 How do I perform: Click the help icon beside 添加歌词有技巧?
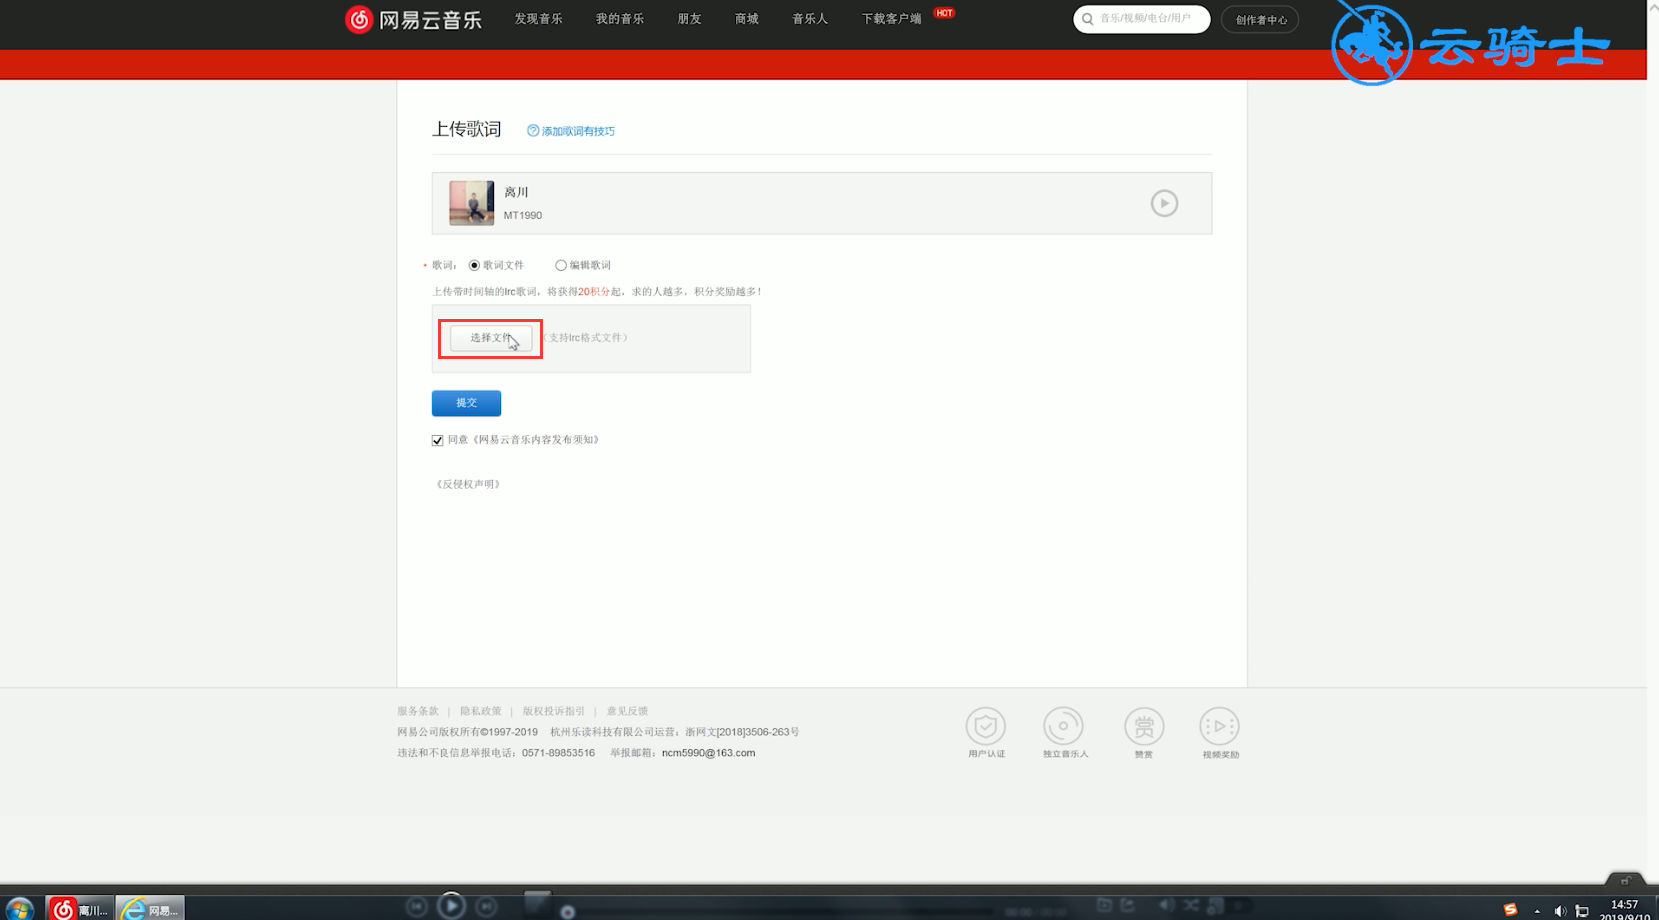click(x=531, y=130)
